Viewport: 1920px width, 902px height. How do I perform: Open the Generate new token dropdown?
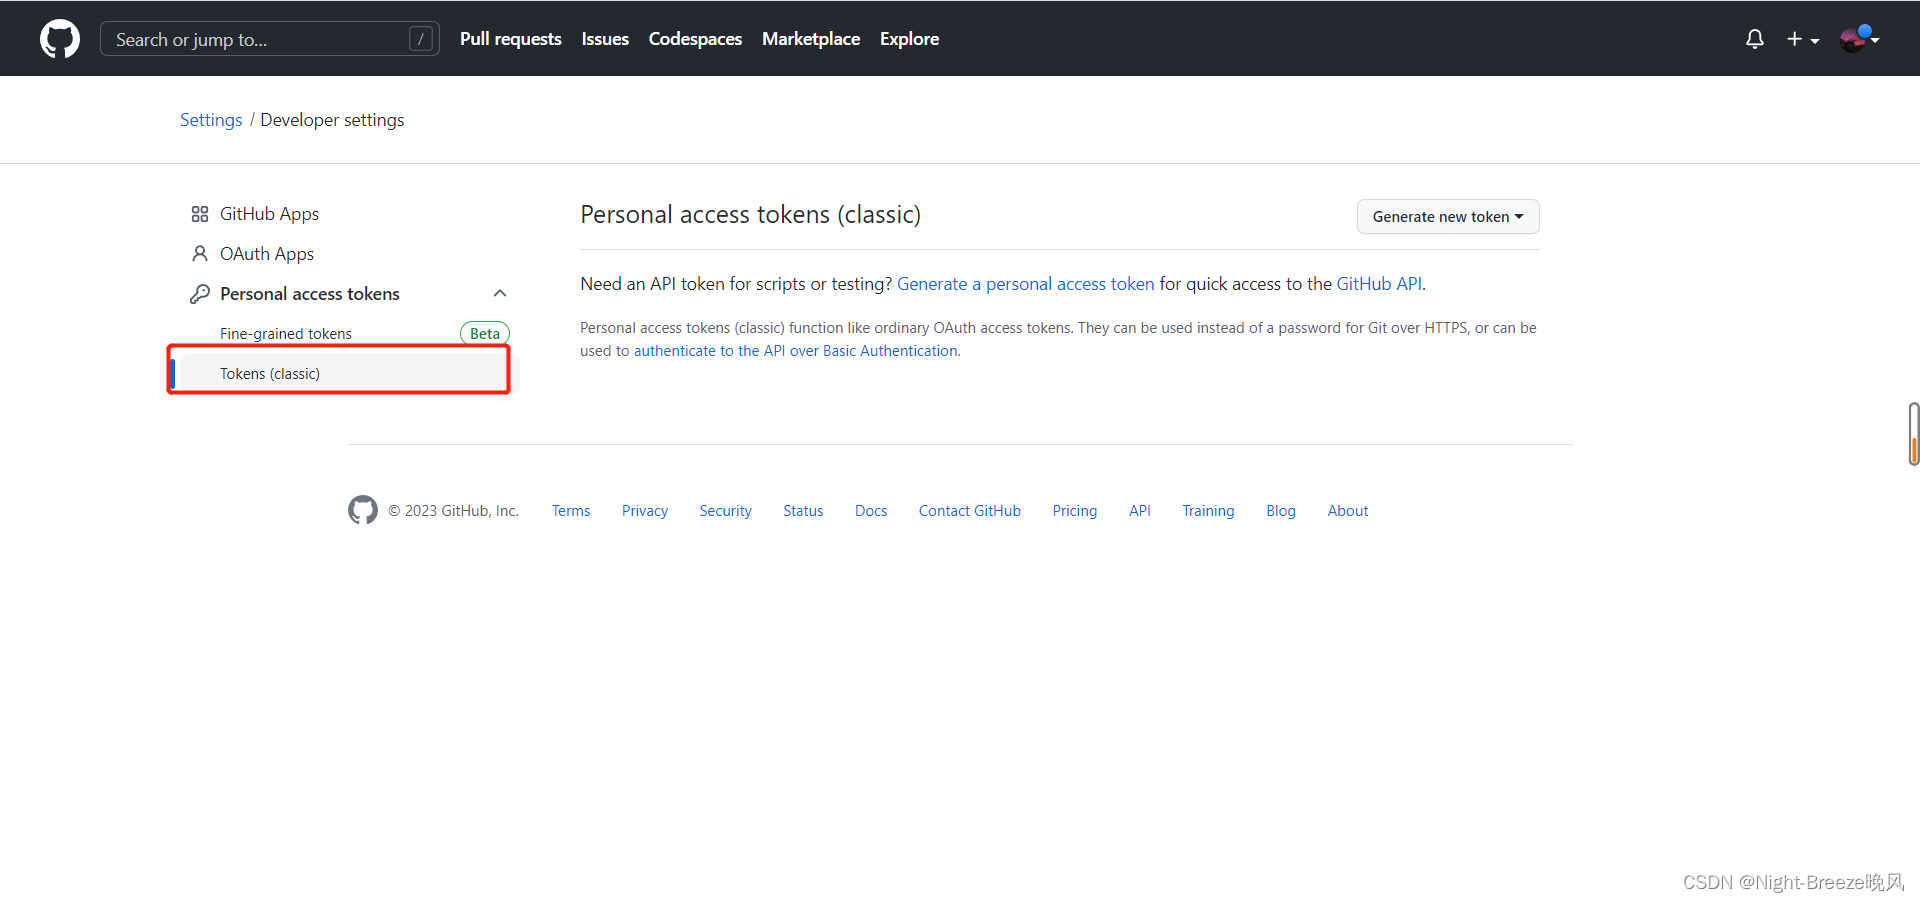[1448, 217]
